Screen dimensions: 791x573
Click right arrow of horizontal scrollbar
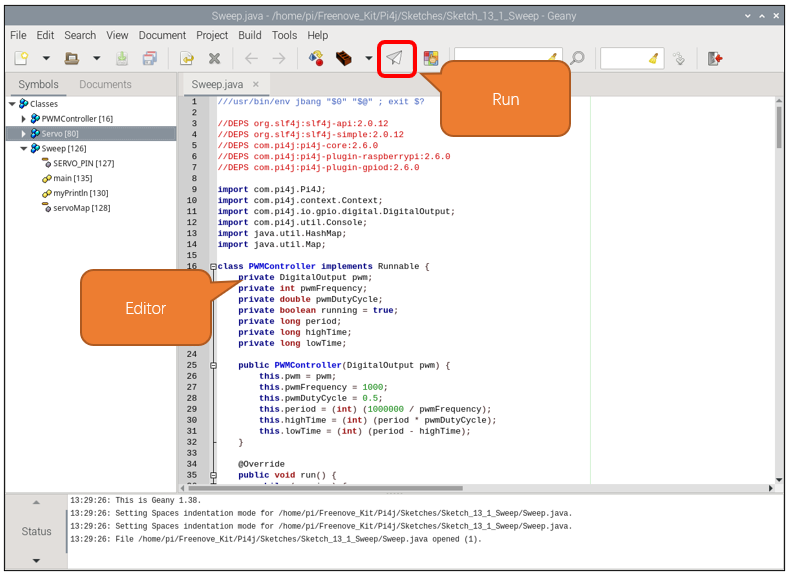tap(771, 488)
